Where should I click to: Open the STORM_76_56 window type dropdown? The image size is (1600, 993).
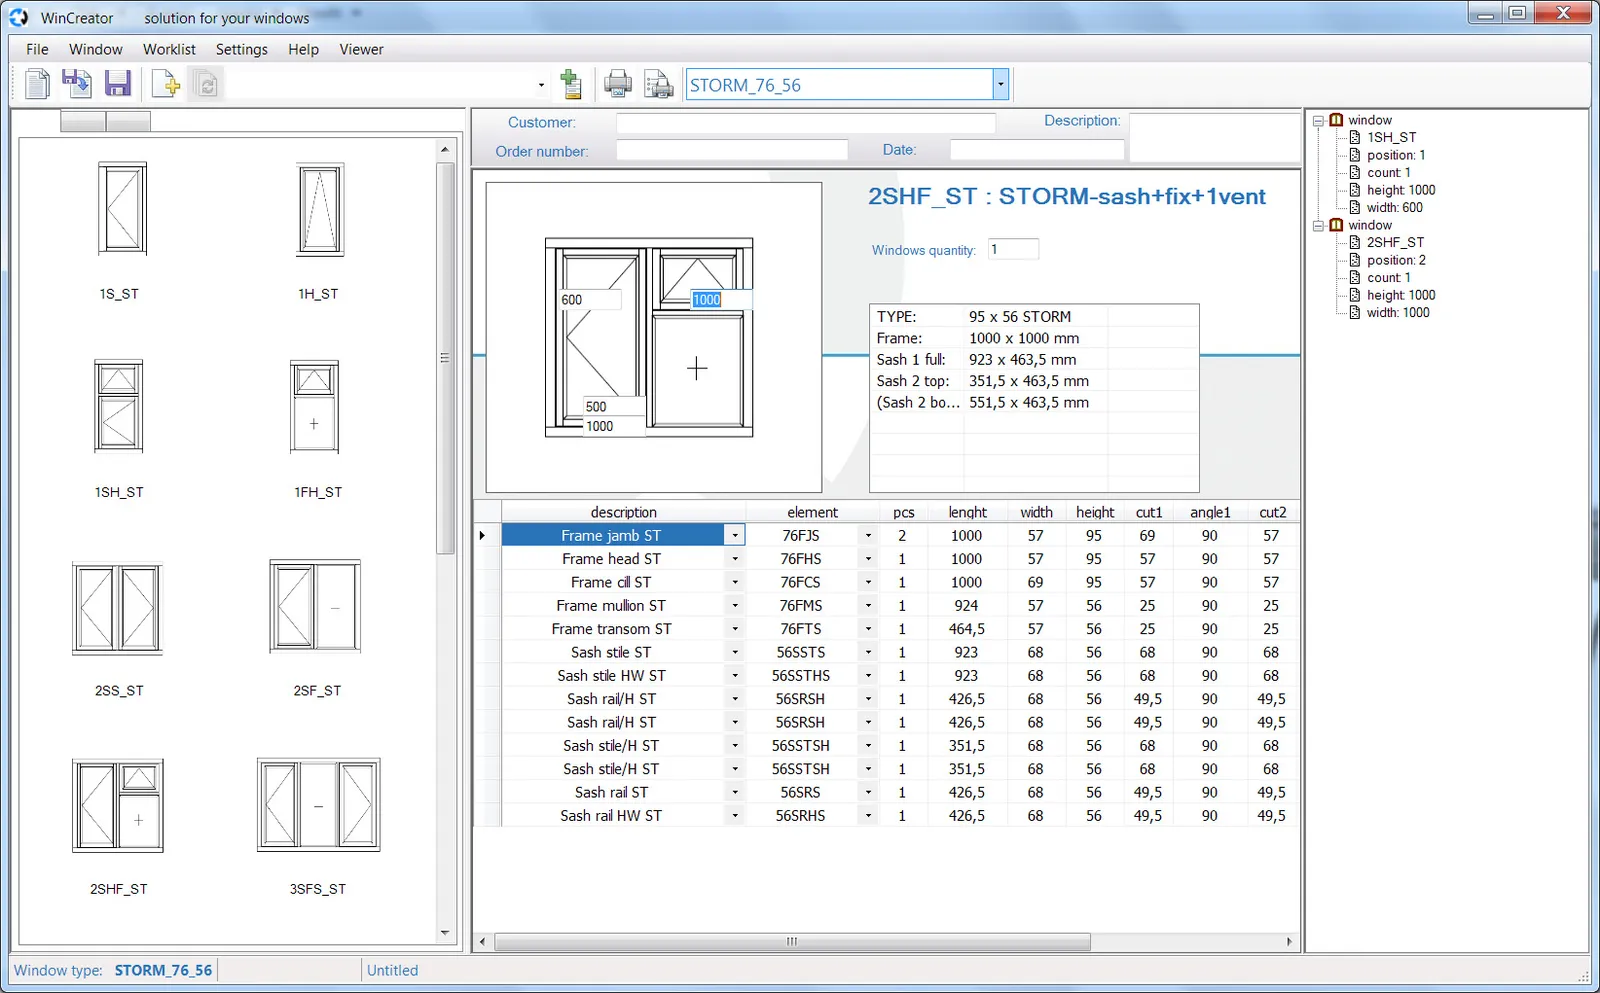click(x=1000, y=85)
